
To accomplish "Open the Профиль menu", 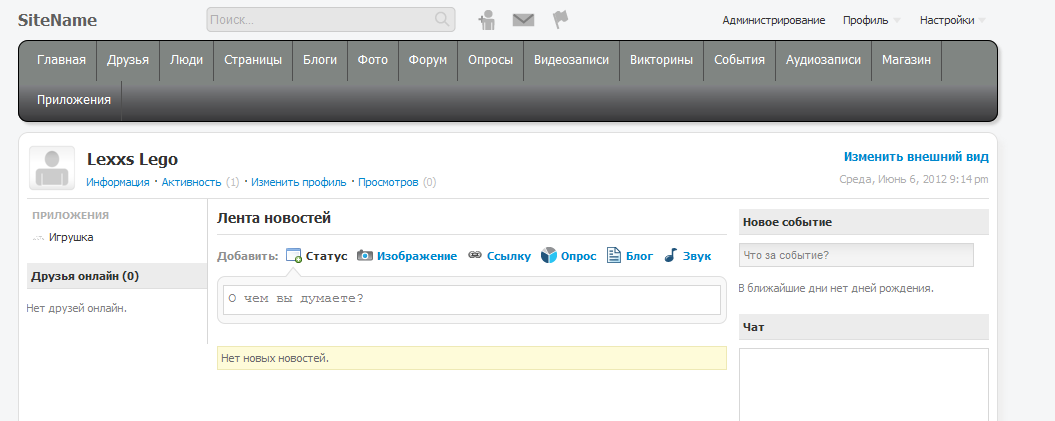I will [865, 20].
